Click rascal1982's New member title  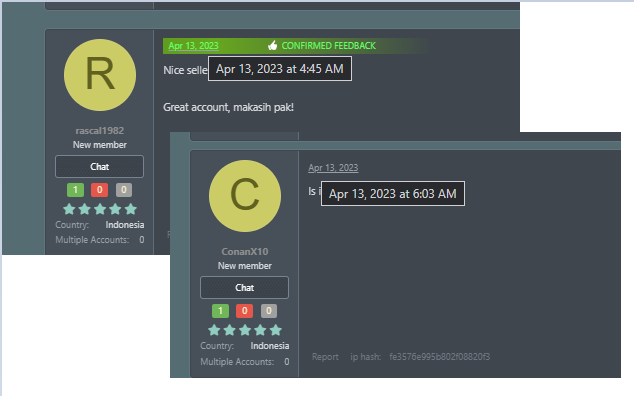(x=99, y=145)
